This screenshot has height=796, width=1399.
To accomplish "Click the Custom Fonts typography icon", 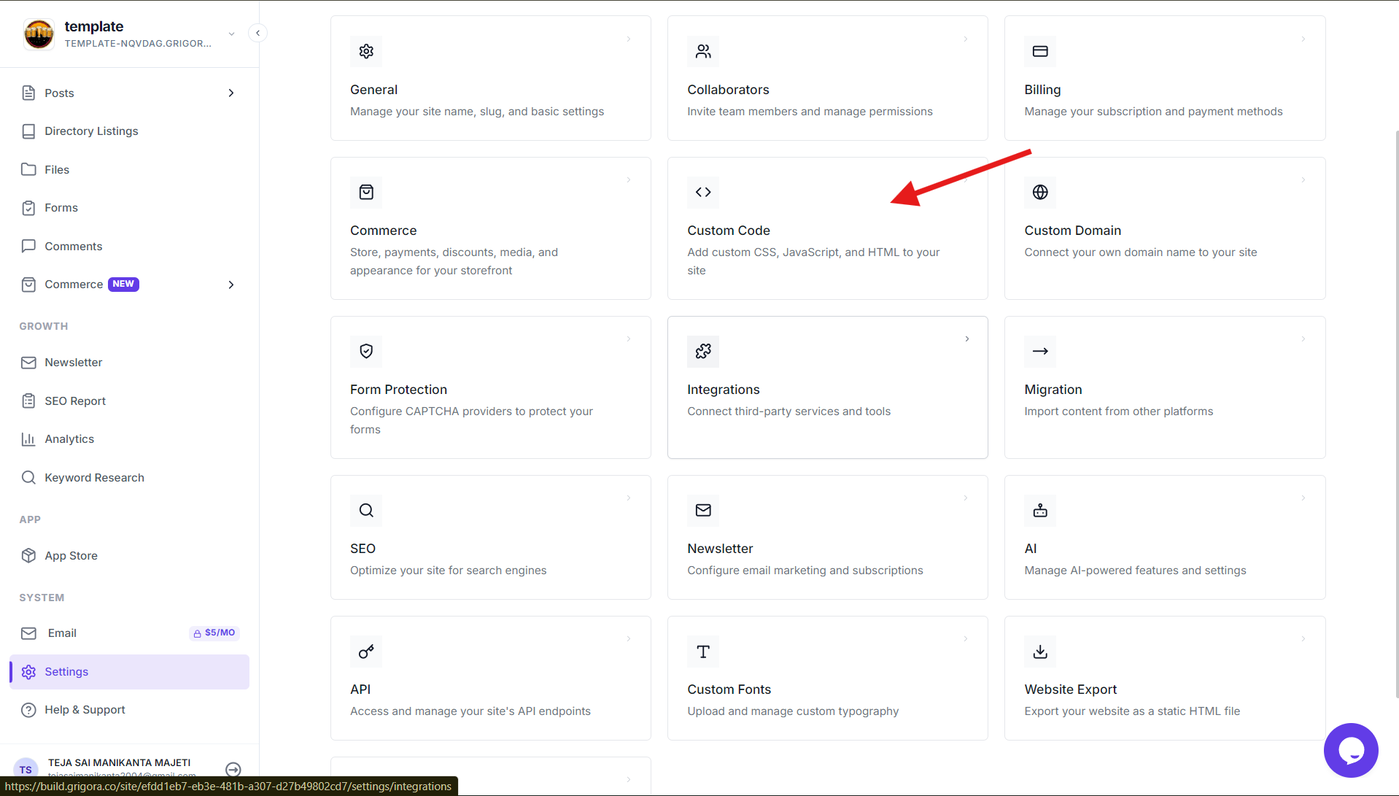I will tap(703, 651).
